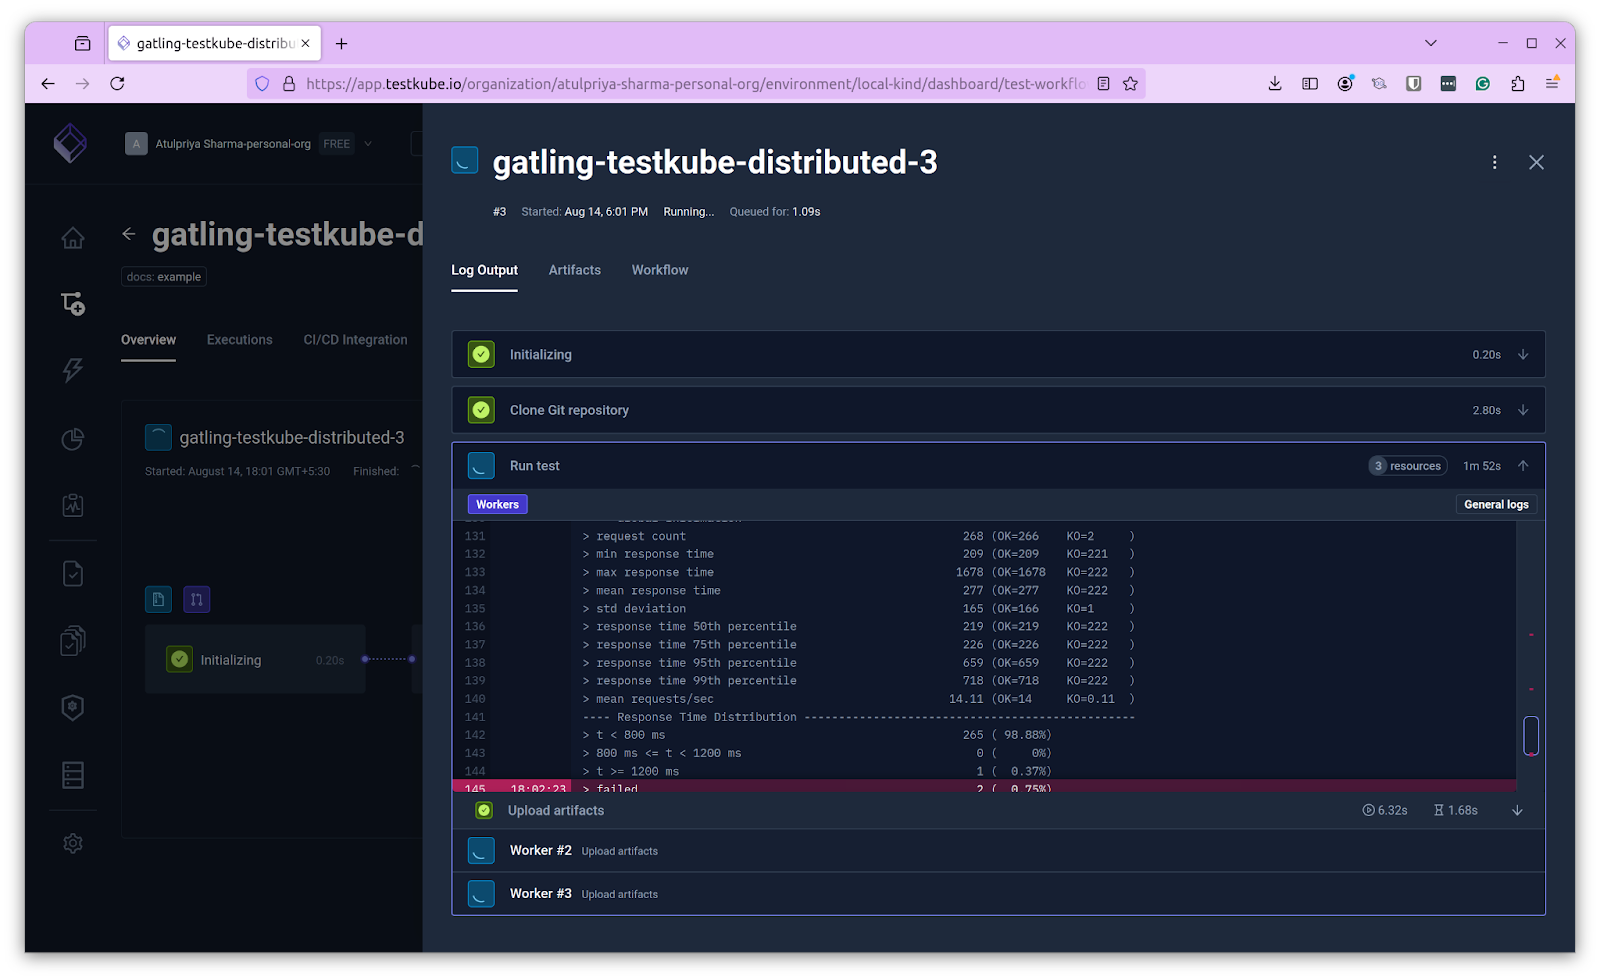Close the gatling-testkube browser tab
Screen dimensions: 1600x980
(305, 43)
